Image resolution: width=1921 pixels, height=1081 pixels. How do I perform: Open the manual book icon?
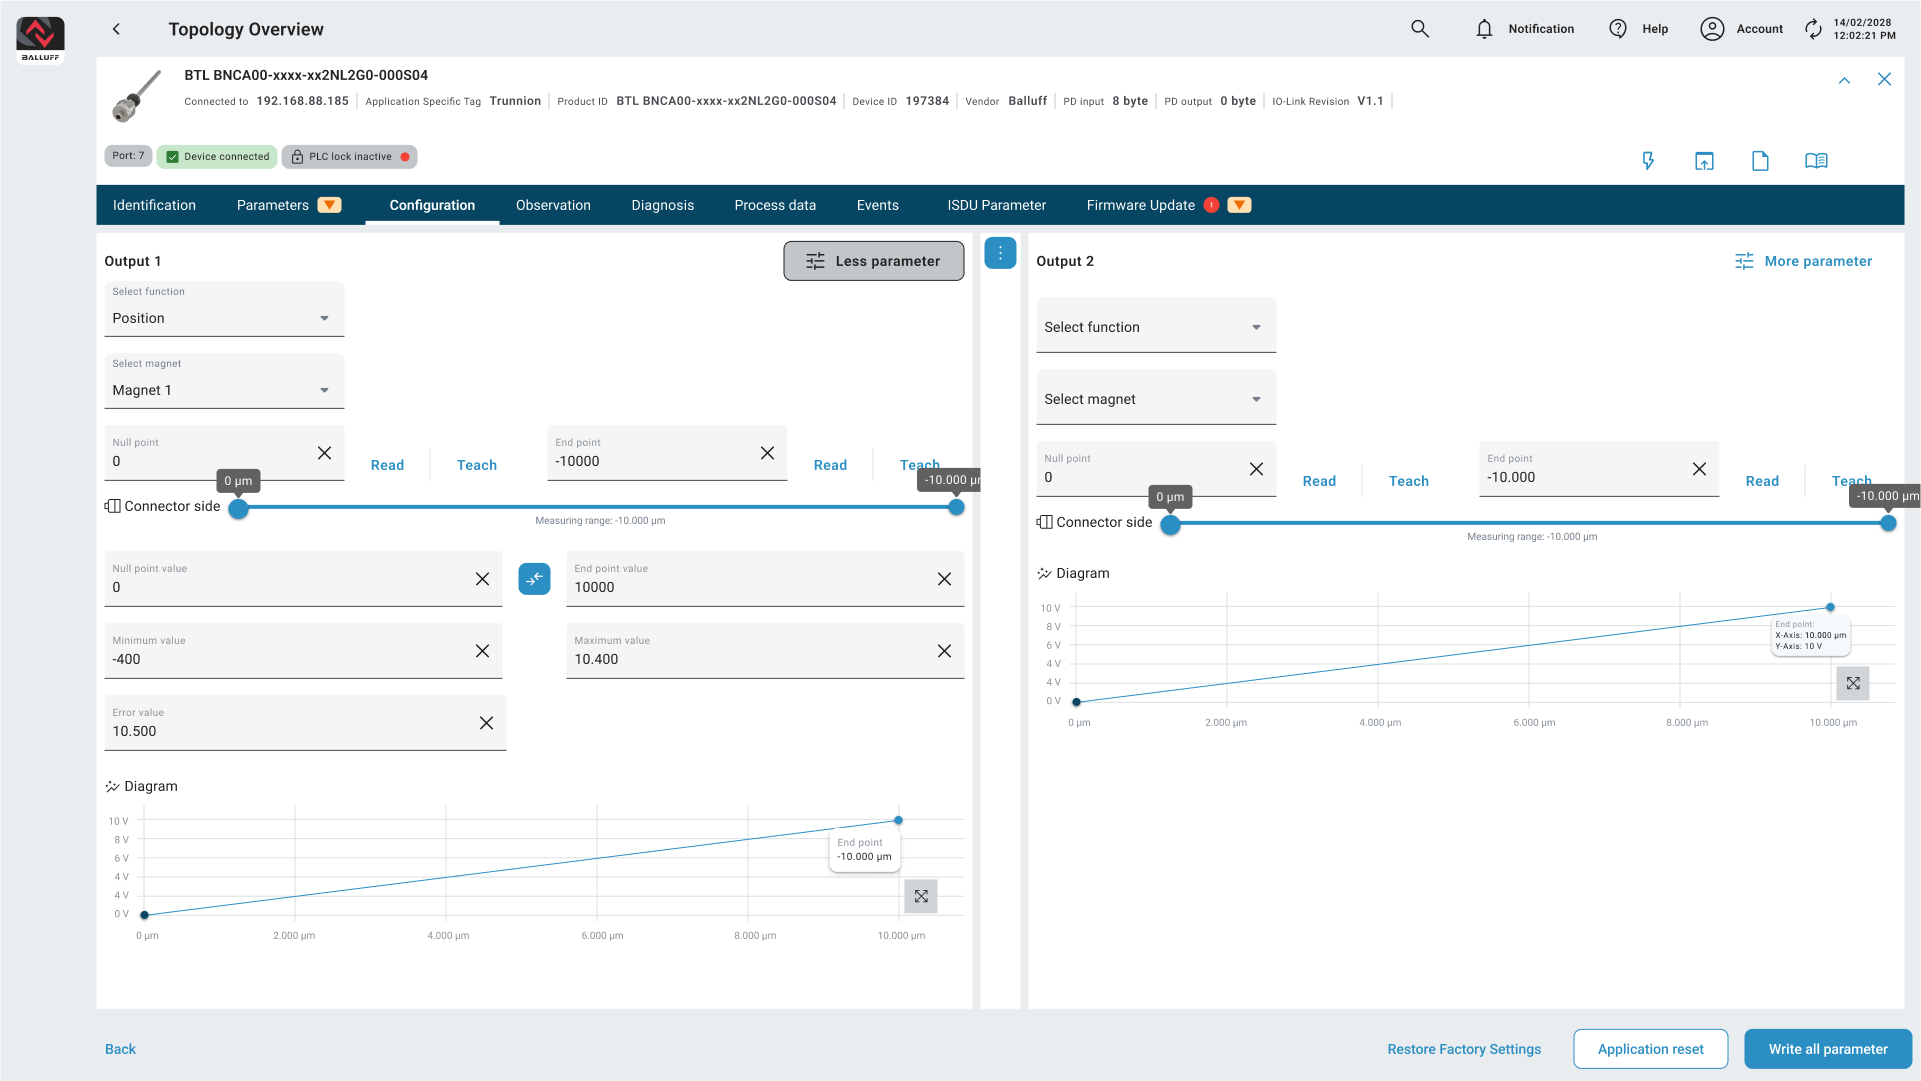point(1816,161)
